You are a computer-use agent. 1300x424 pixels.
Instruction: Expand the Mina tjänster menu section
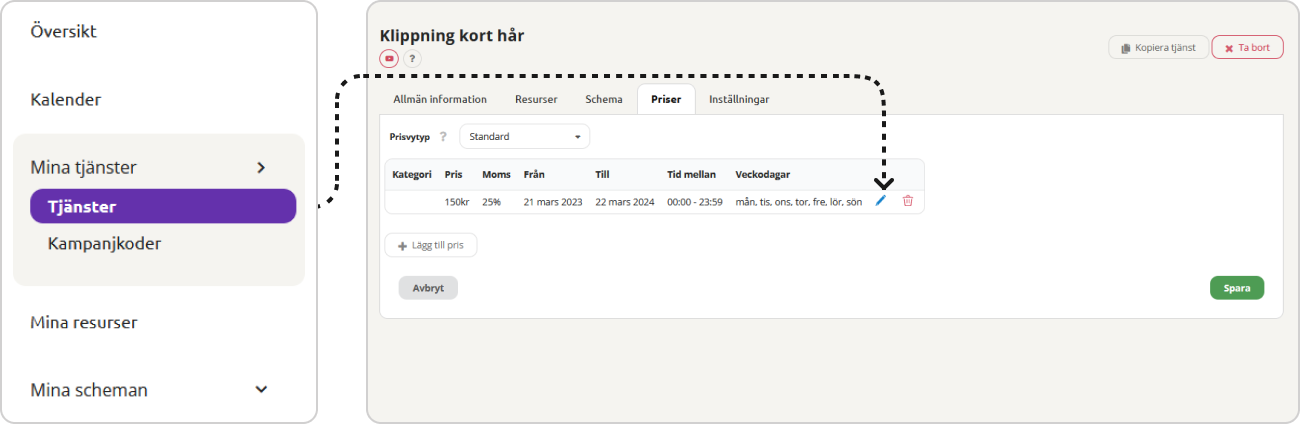click(261, 168)
